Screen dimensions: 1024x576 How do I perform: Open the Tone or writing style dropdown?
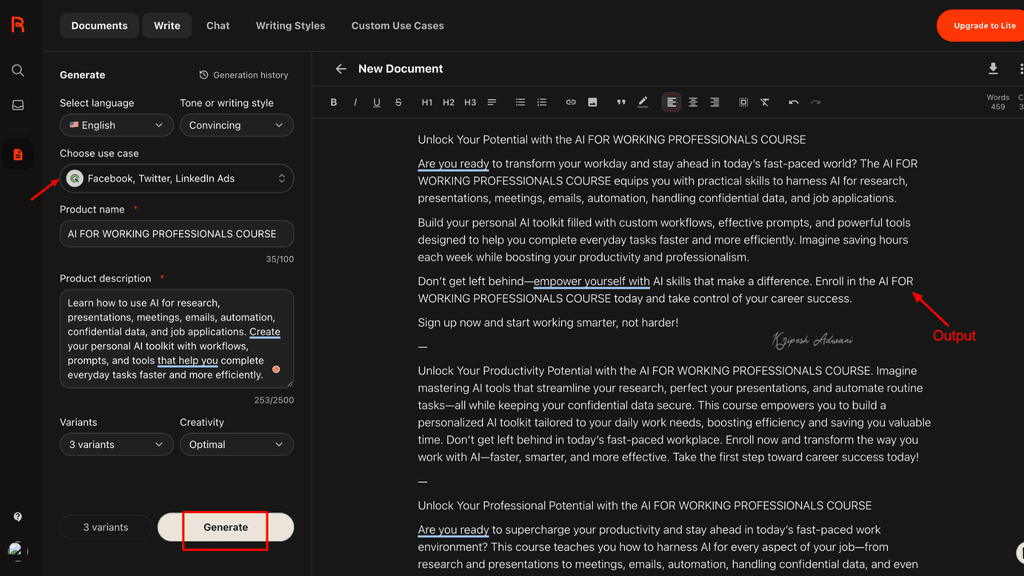point(236,125)
